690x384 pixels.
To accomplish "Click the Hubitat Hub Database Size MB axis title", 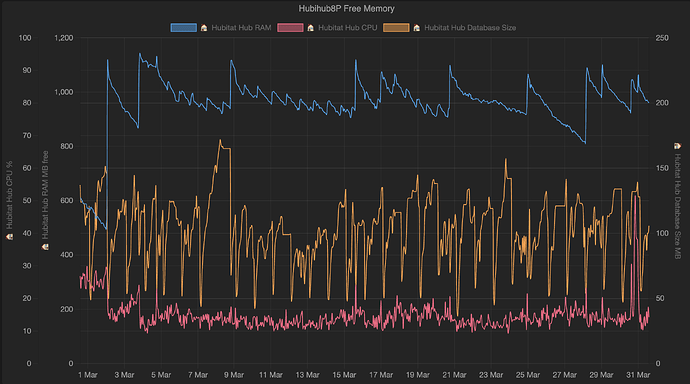I will point(677,206).
